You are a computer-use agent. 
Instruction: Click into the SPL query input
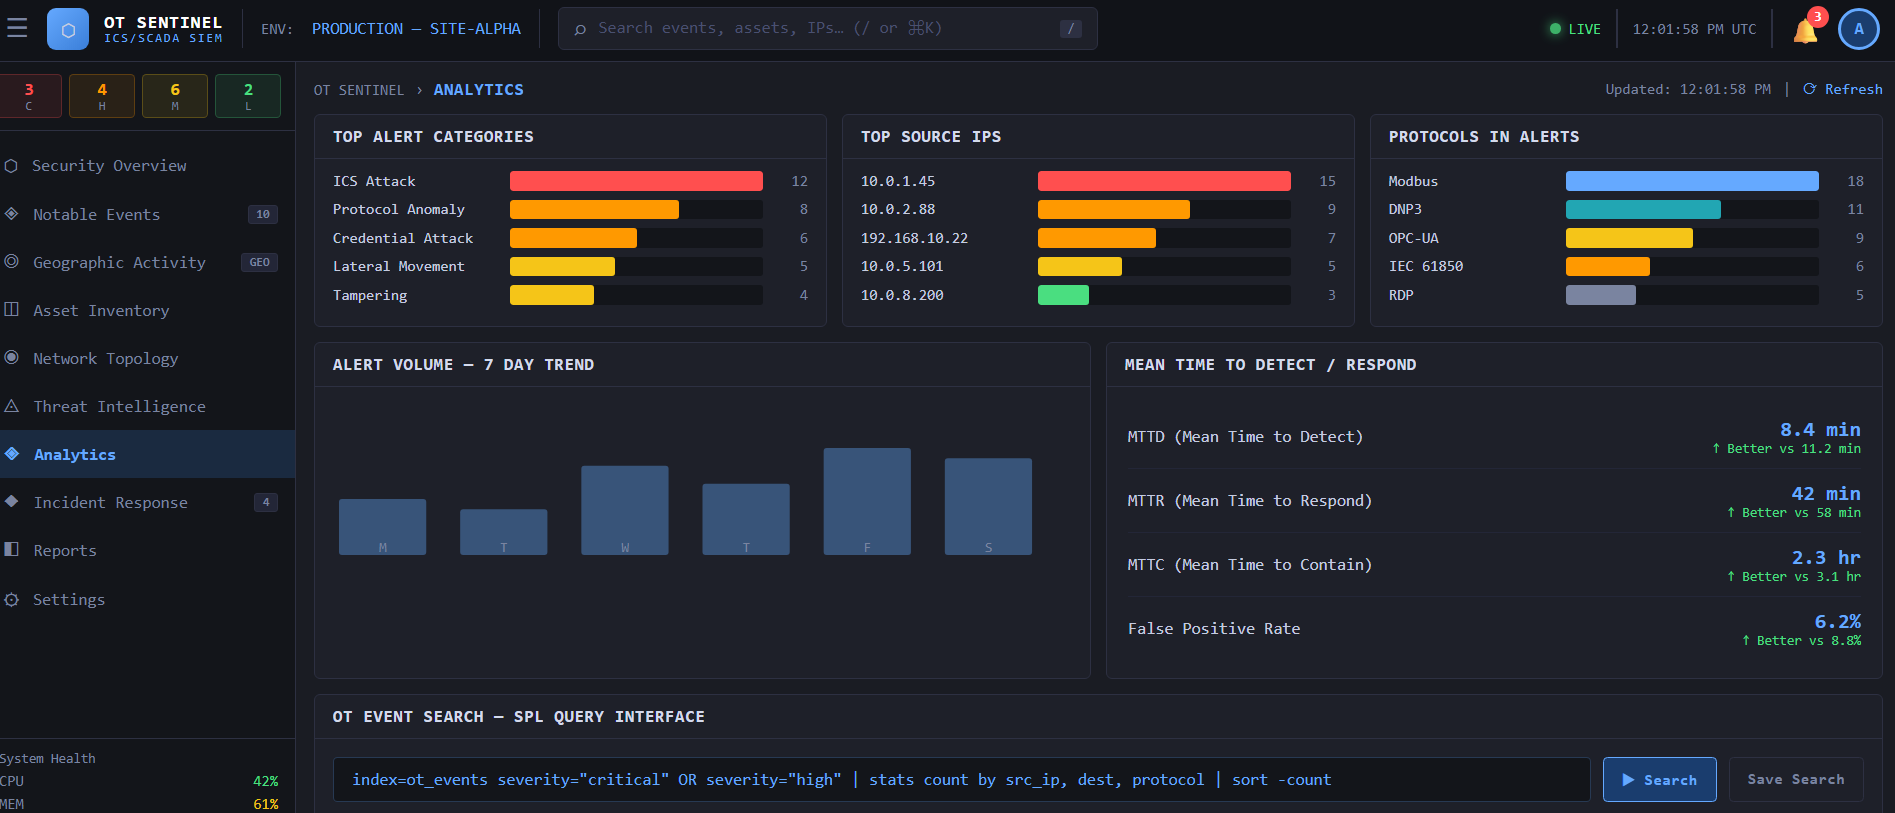point(961,780)
